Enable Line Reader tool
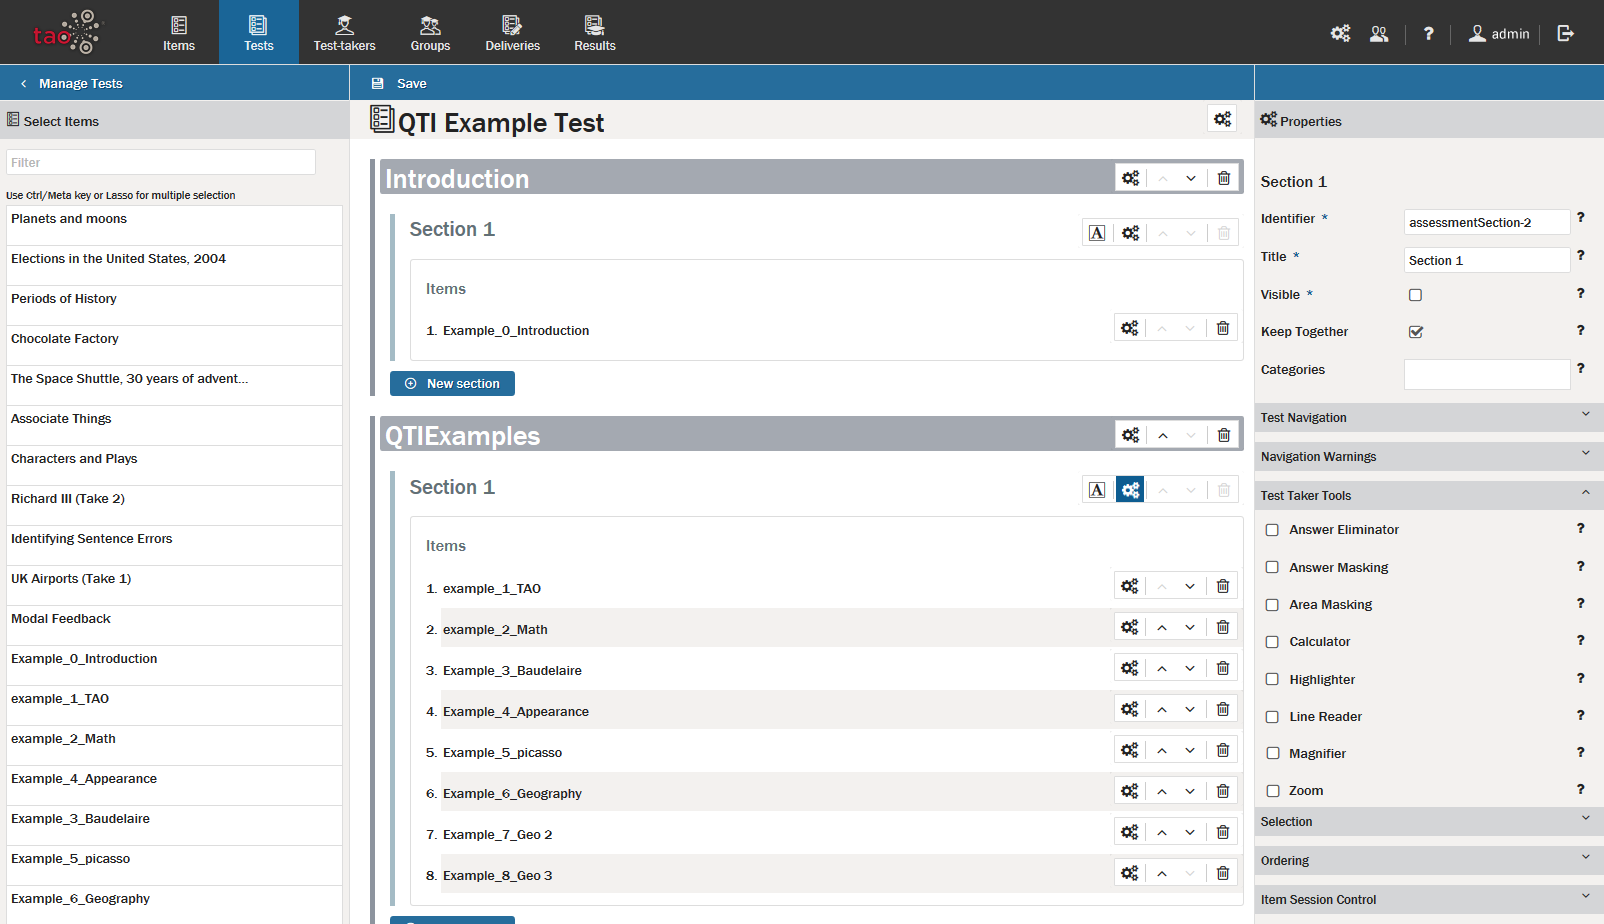This screenshot has height=924, width=1604. (1272, 717)
